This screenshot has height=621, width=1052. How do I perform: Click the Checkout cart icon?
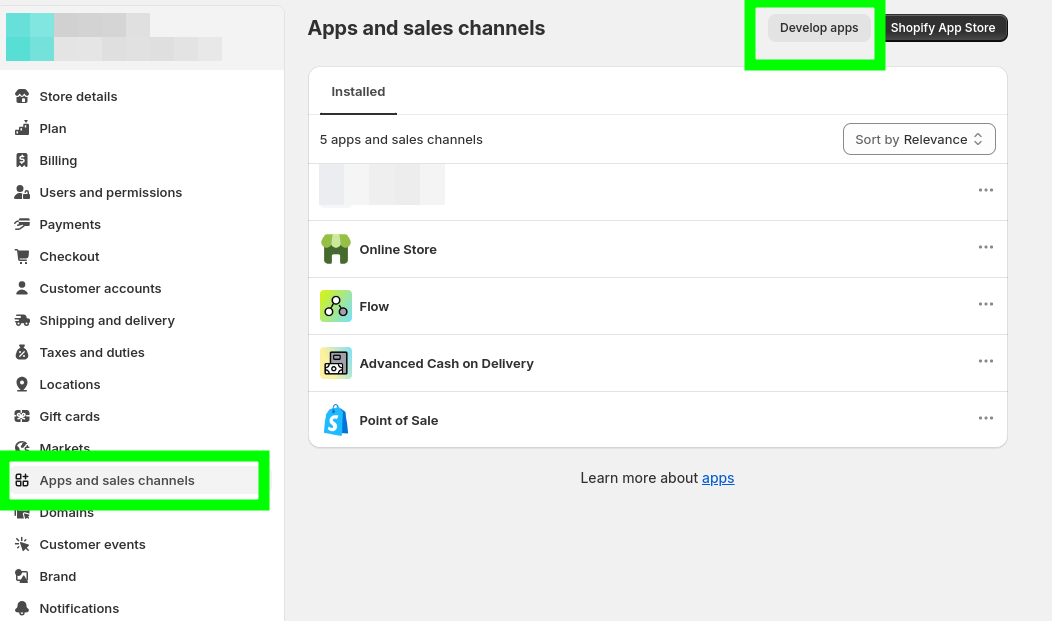(22, 257)
